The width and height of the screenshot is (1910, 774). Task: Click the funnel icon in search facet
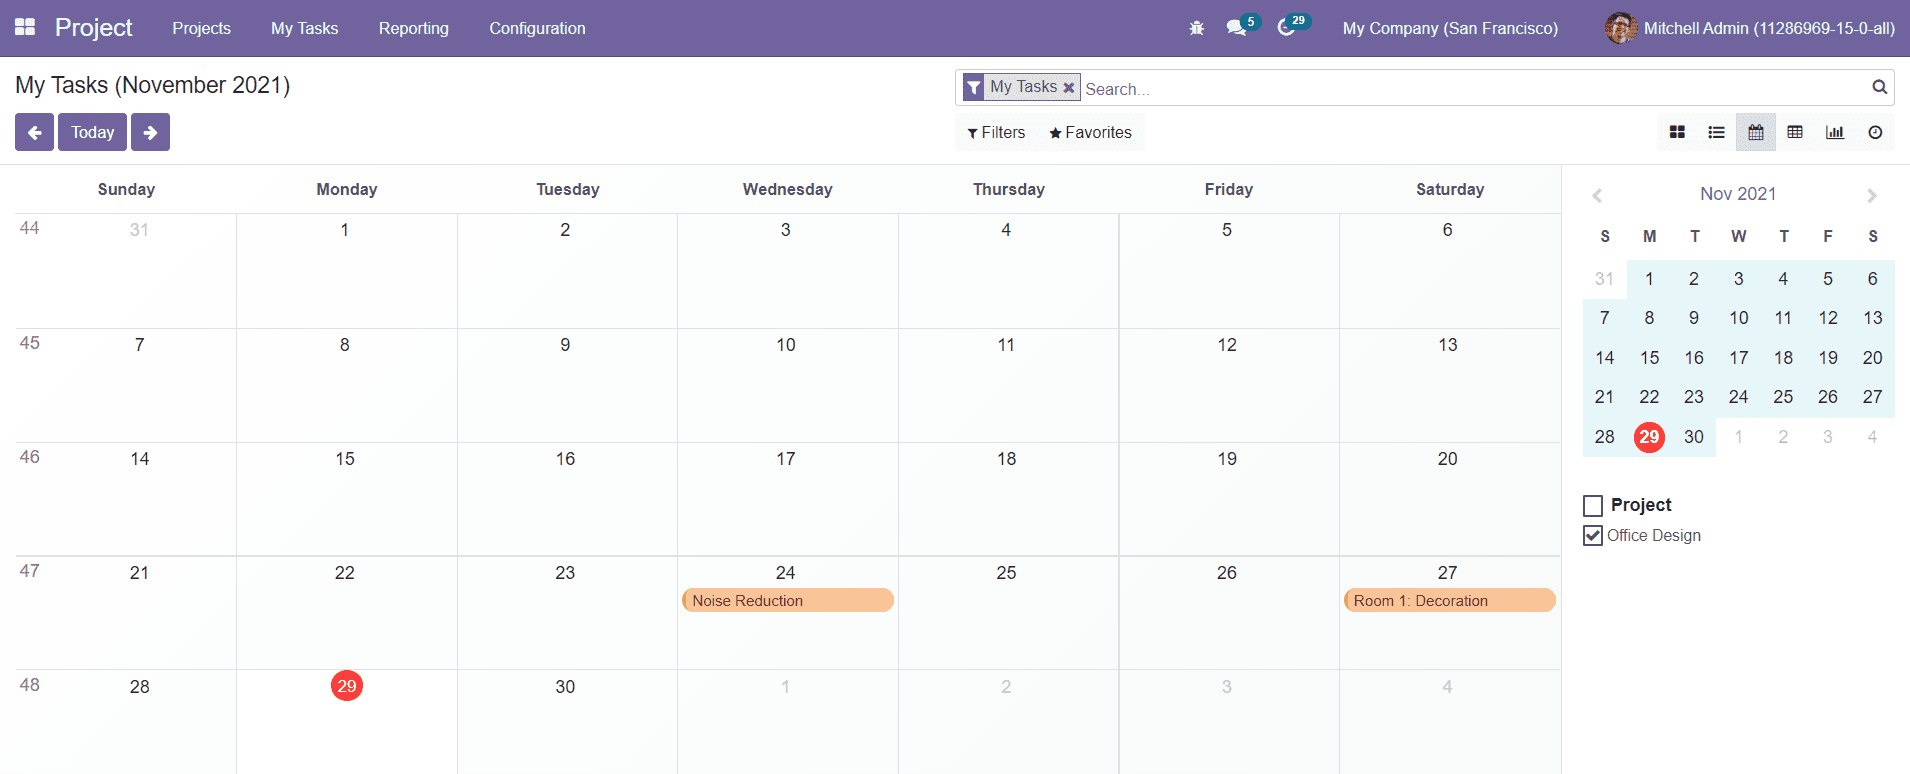coord(974,88)
